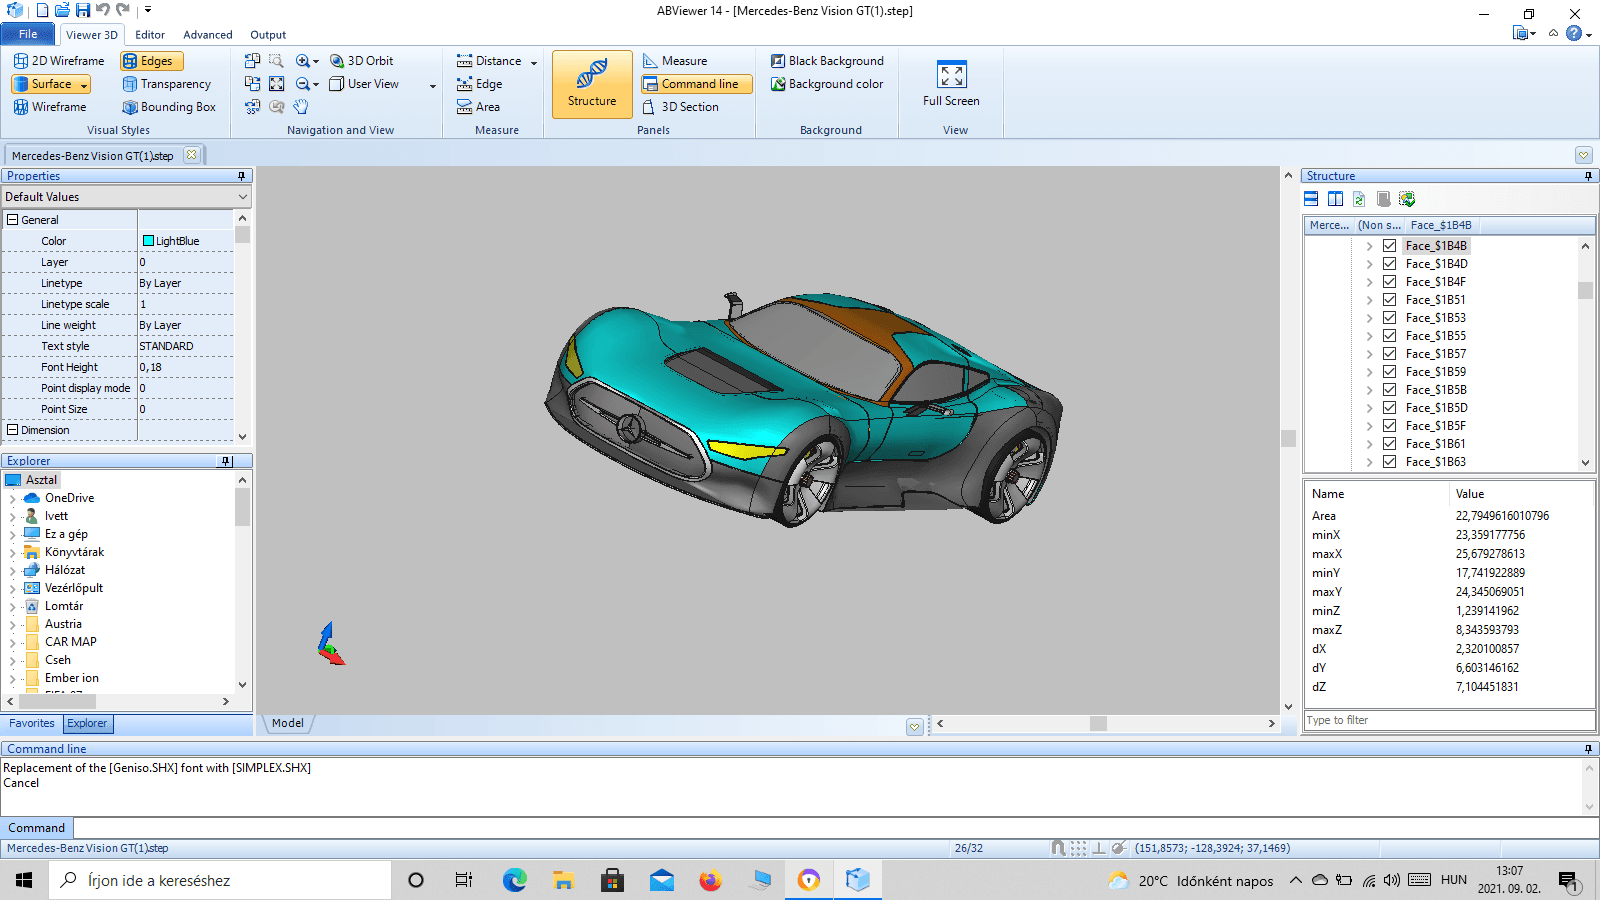
Task: Click the Help question mark icon
Action: [1574, 33]
